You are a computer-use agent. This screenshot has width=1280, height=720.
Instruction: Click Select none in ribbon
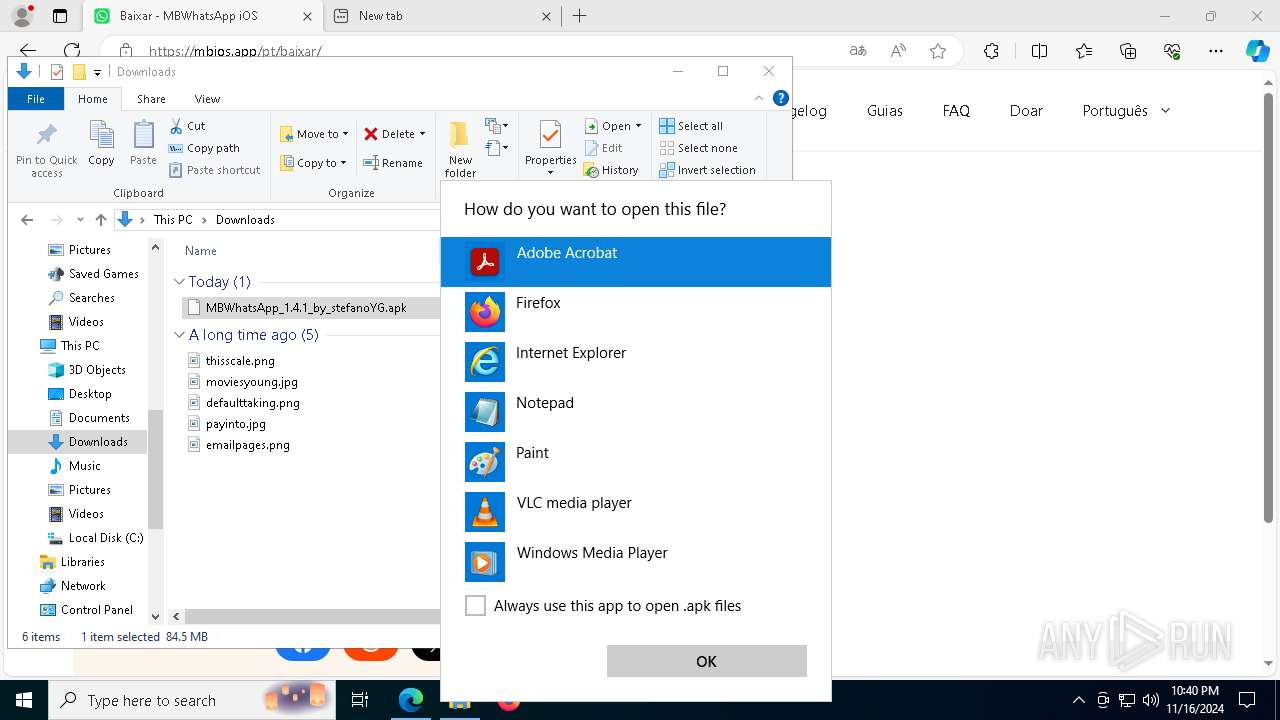click(699, 148)
